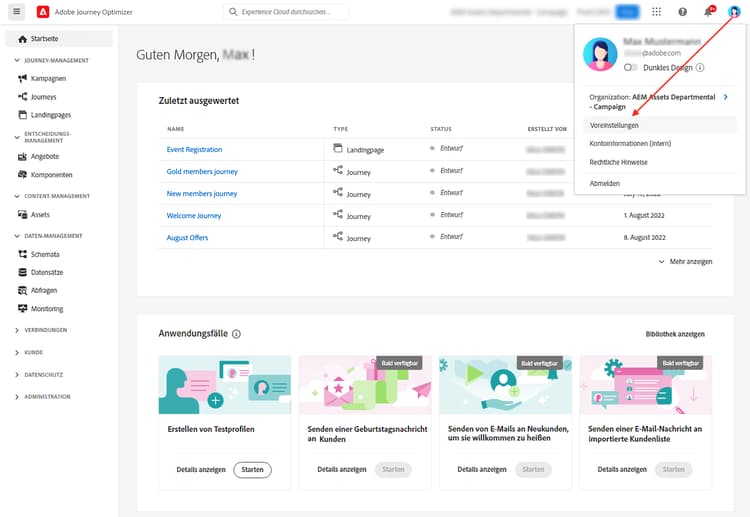Click the Landingpages sidebar icon

(x=22, y=115)
